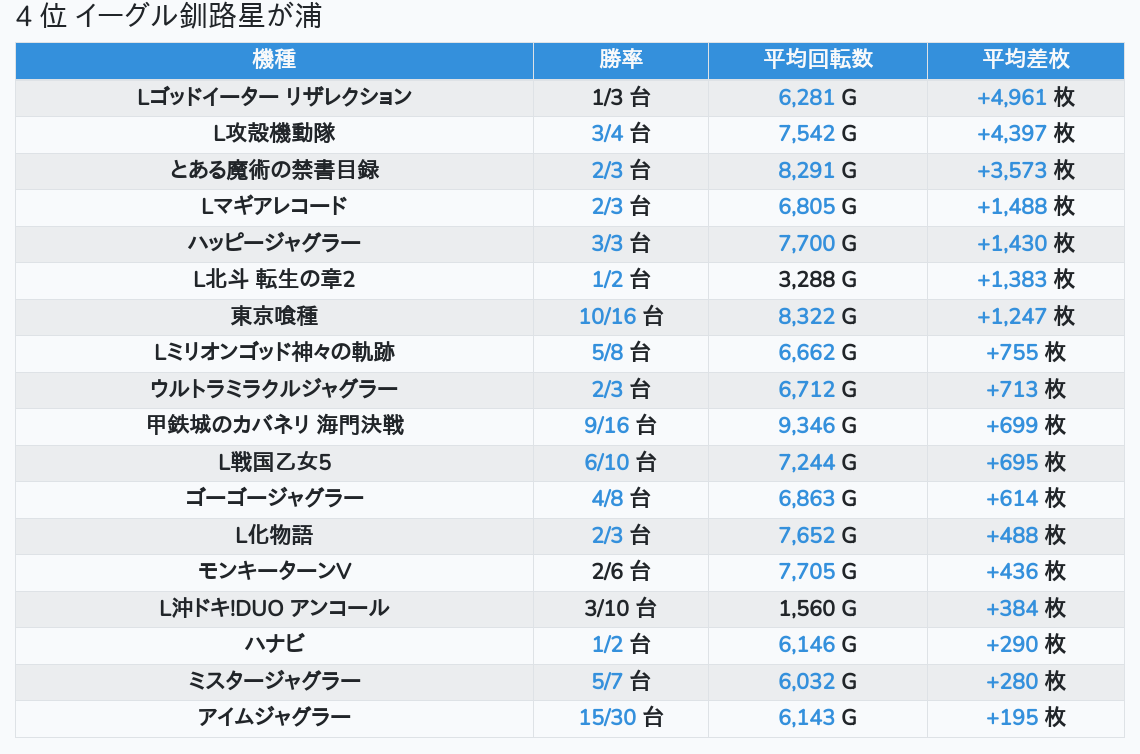The width and height of the screenshot is (1140, 754).
Task: Open ミスタージャグラー machine entry
Action: 274,681
